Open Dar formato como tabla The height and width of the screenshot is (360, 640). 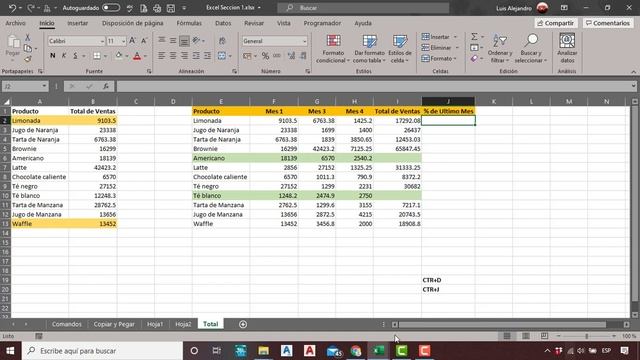pos(369,49)
